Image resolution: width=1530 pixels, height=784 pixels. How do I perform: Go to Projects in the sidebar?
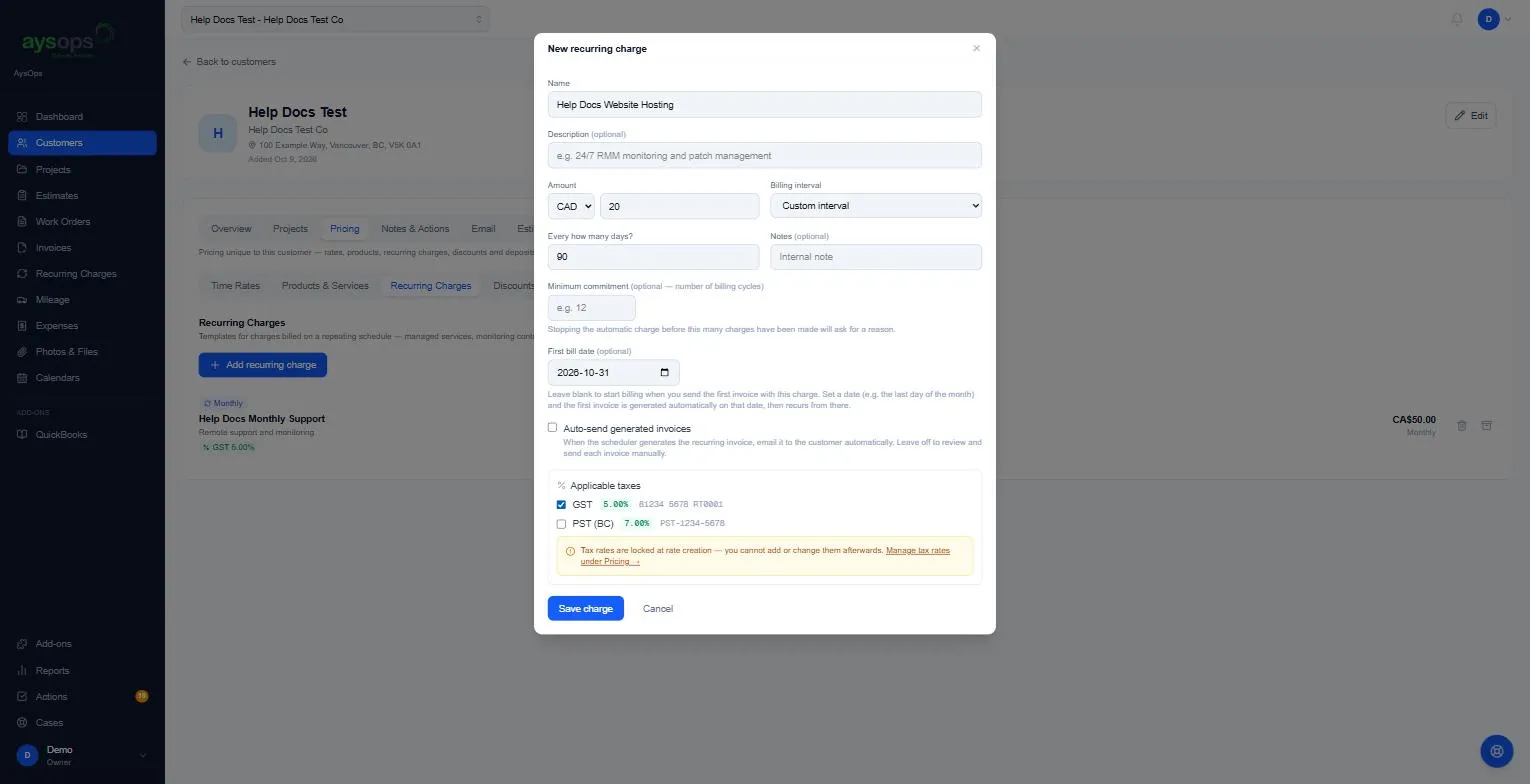82,169
